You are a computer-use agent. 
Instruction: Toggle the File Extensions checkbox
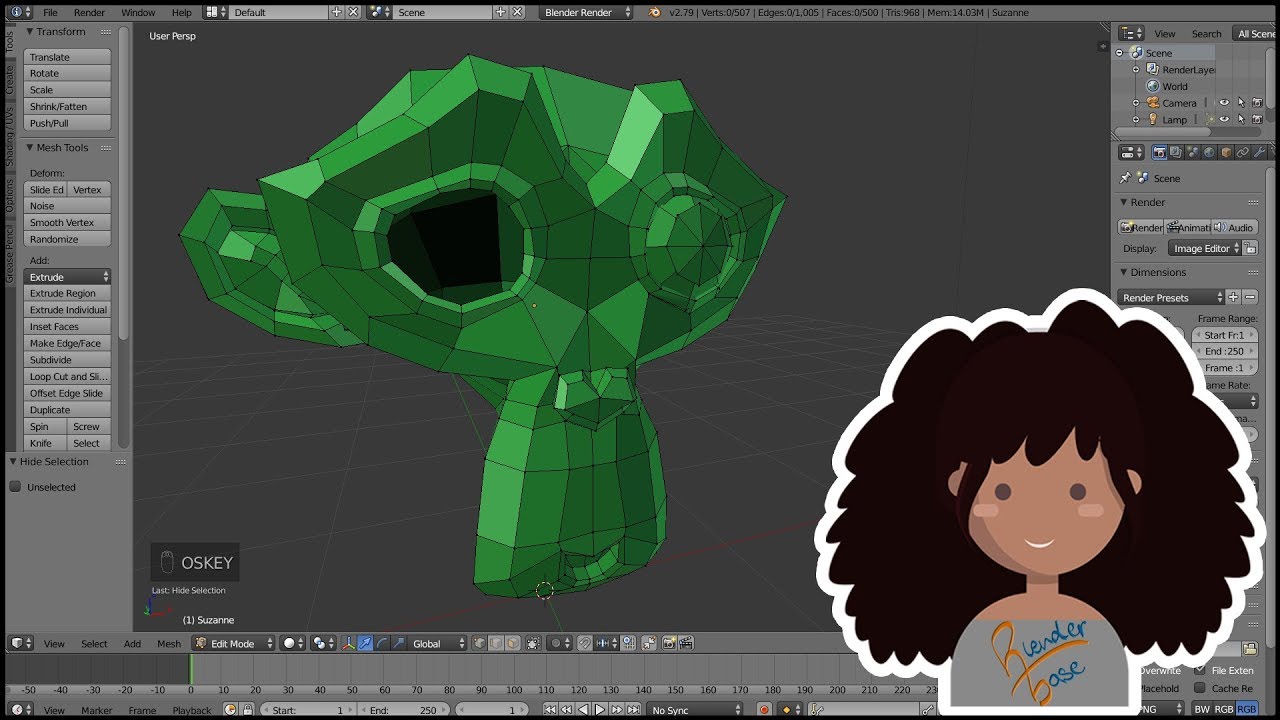pyautogui.click(x=1199, y=670)
